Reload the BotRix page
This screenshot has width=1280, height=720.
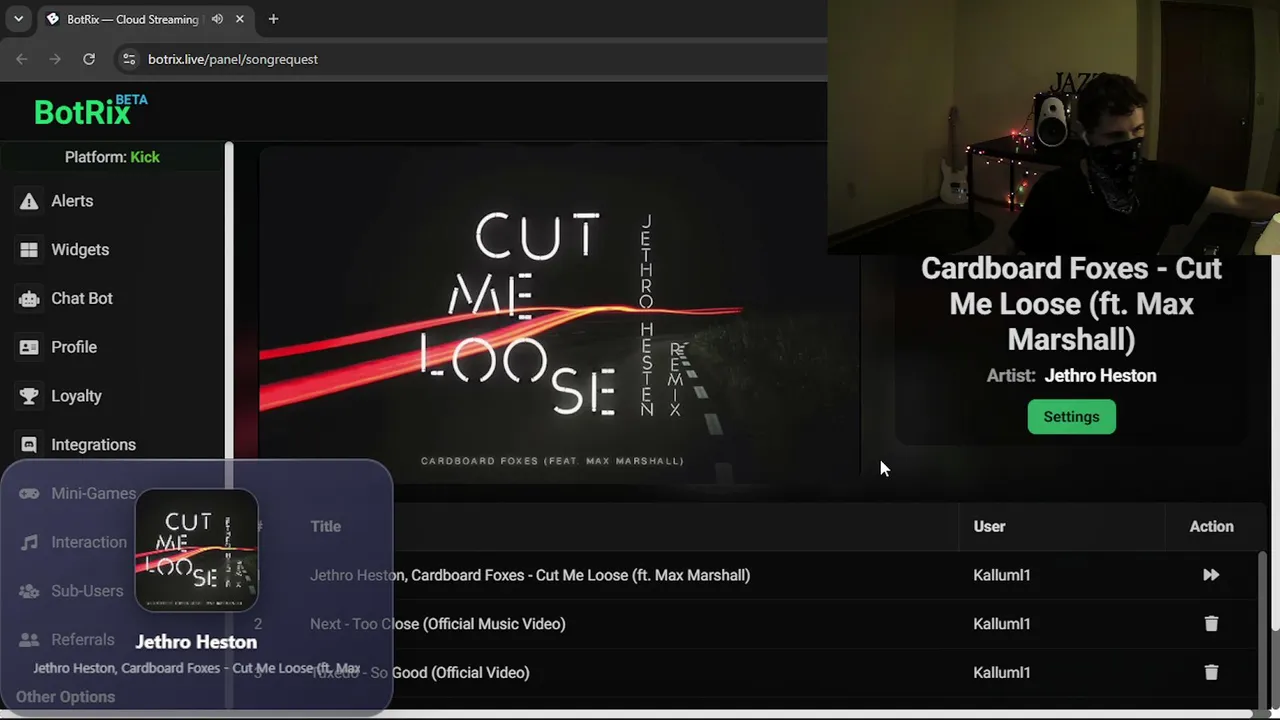pyautogui.click(x=89, y=59)
